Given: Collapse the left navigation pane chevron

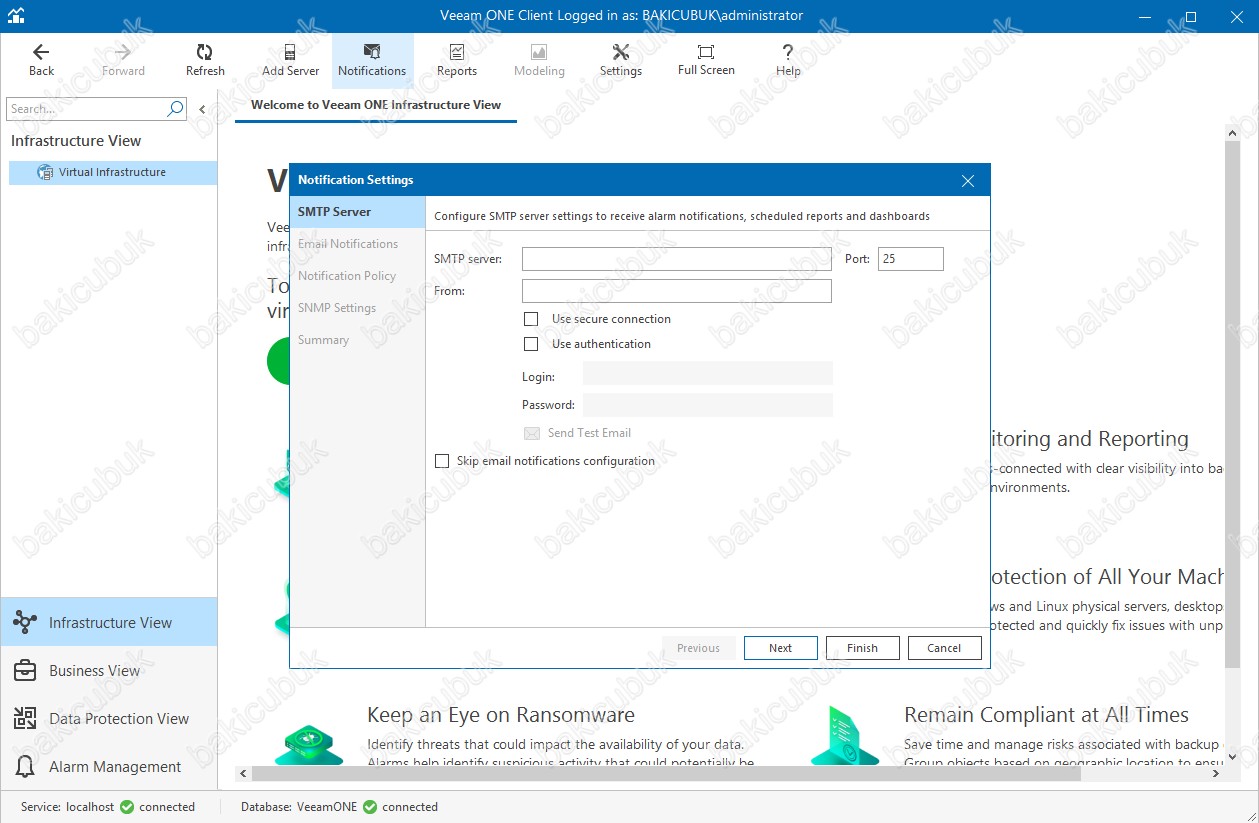Looking at the screenshot, I should tap(202, 109).
